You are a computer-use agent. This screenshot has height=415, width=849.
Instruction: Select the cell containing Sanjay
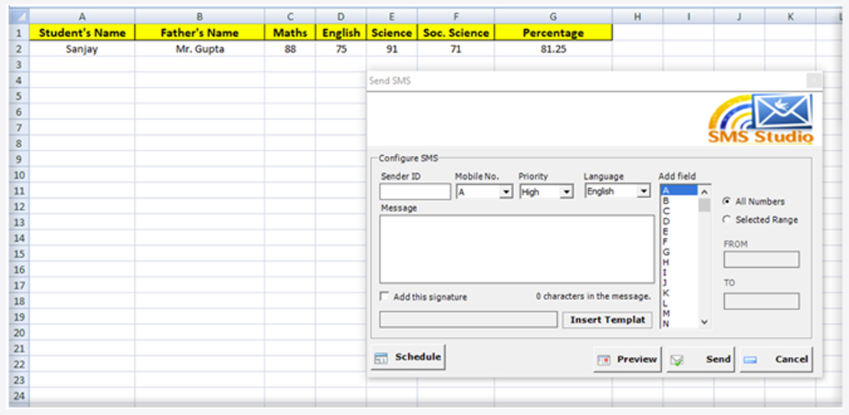click(82, 49)
